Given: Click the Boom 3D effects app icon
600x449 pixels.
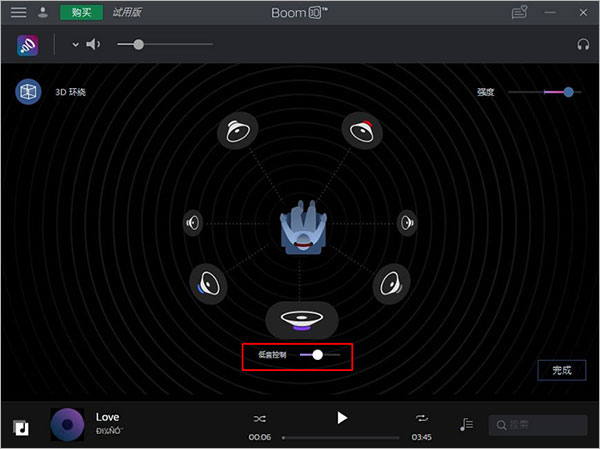Looking at the screenshot, I should (28, 45).
